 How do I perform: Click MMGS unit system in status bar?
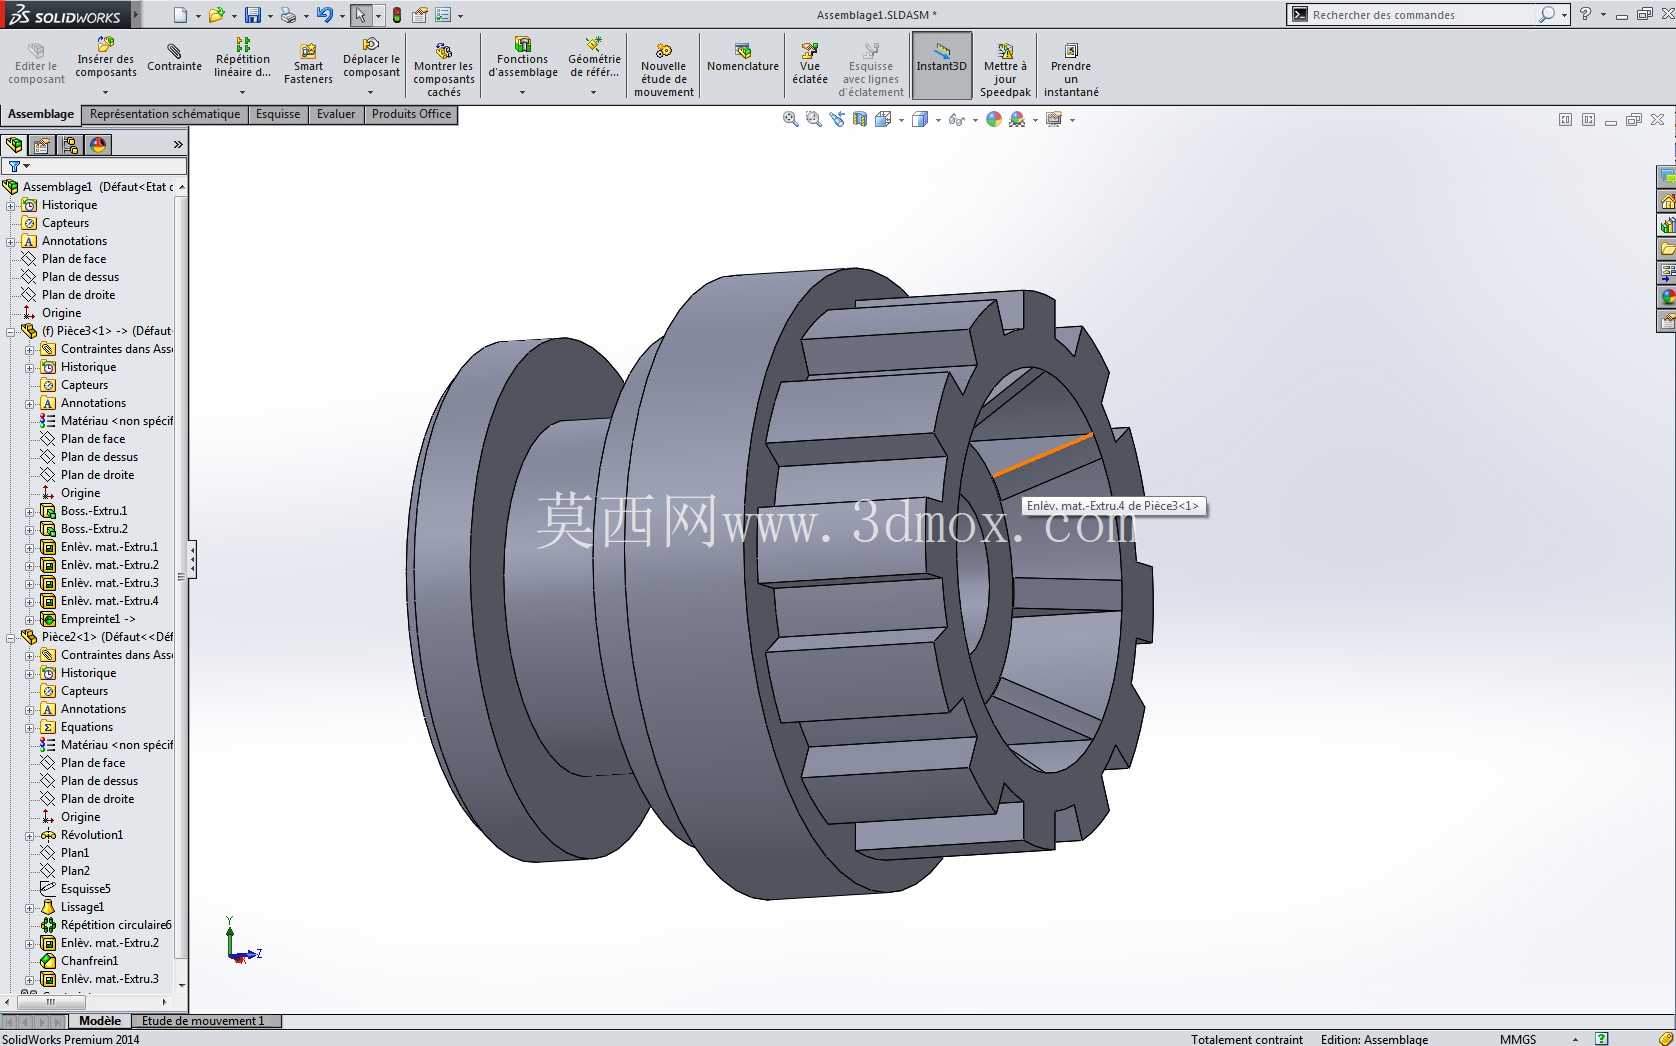[1517, 1039]
